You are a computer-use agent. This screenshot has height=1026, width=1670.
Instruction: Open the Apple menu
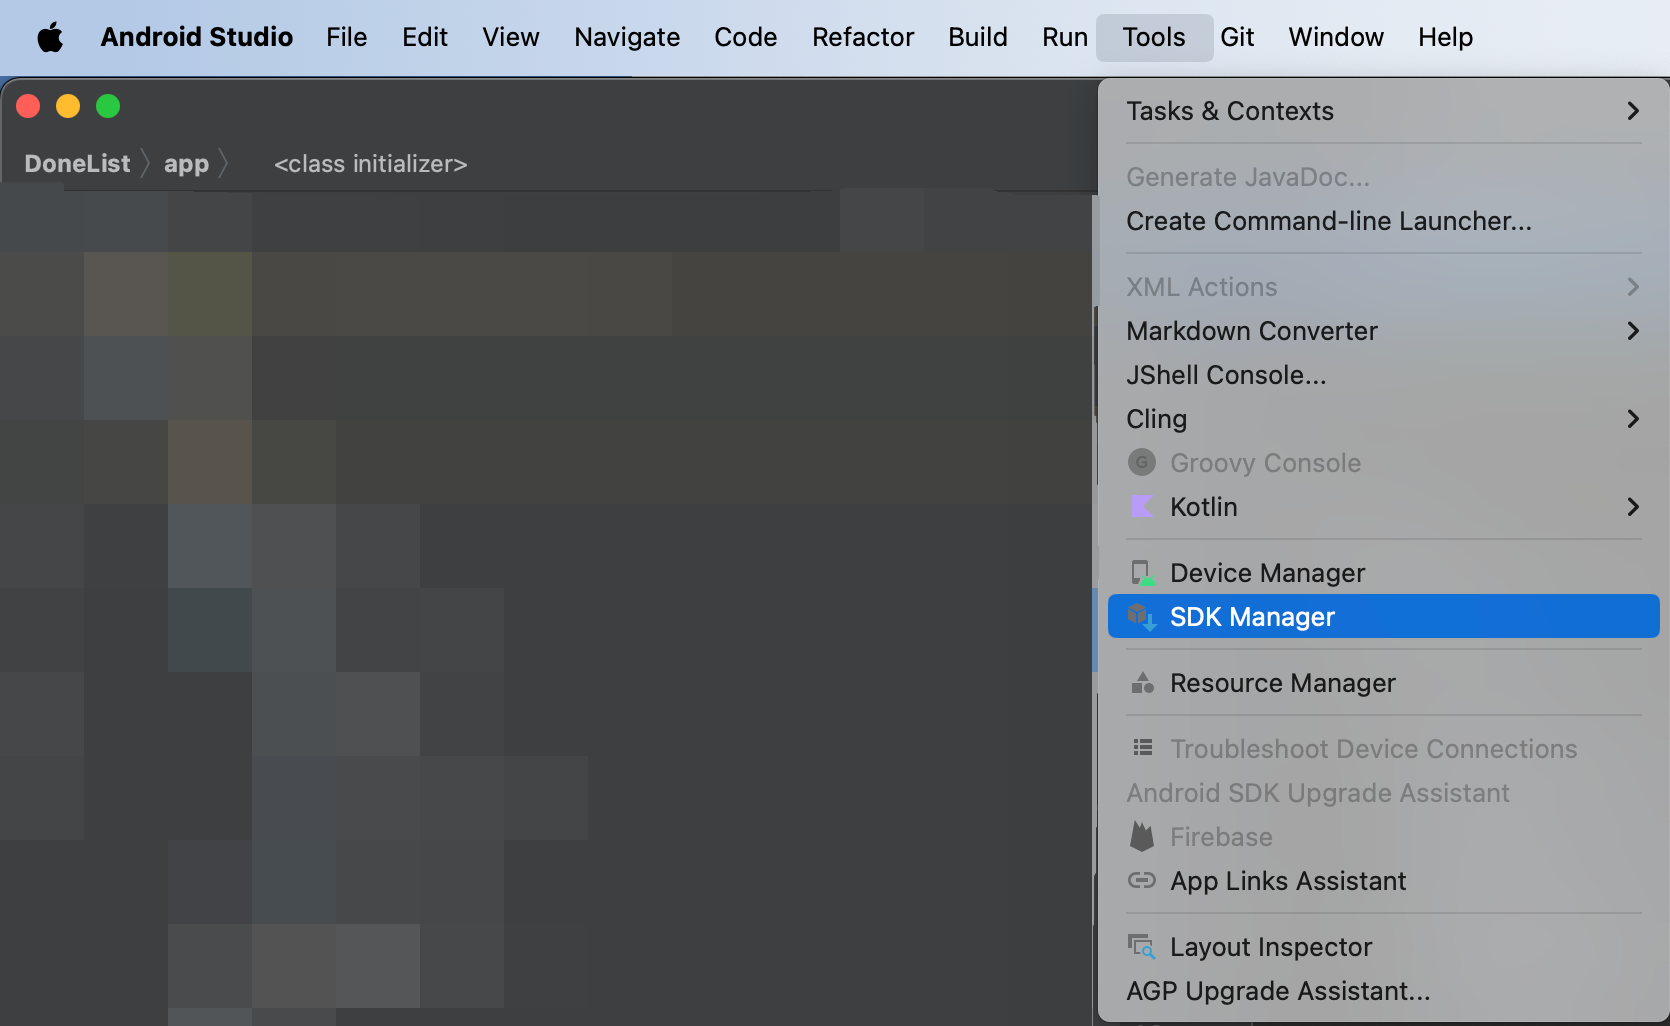tap(50, 38)
